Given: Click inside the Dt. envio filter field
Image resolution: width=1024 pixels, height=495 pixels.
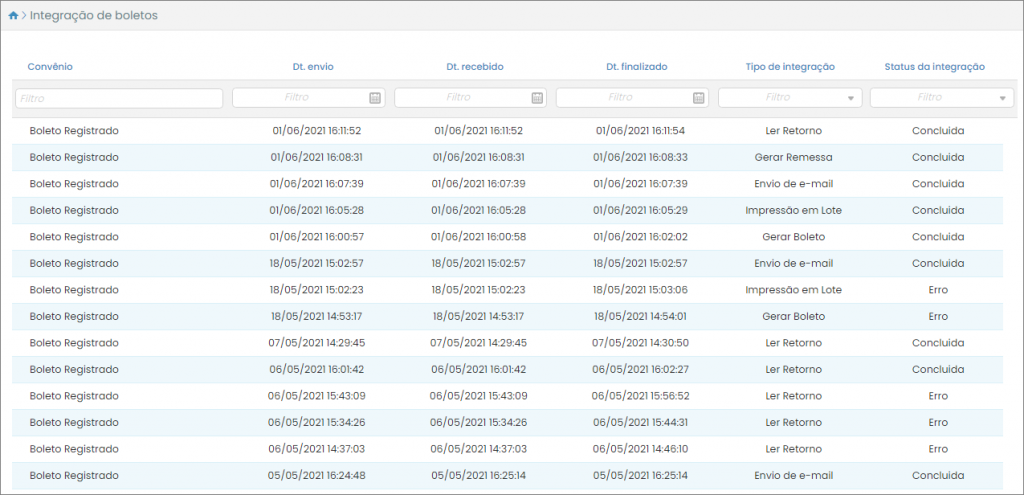Looking at the screenshot, I should (x=298, y=98).
